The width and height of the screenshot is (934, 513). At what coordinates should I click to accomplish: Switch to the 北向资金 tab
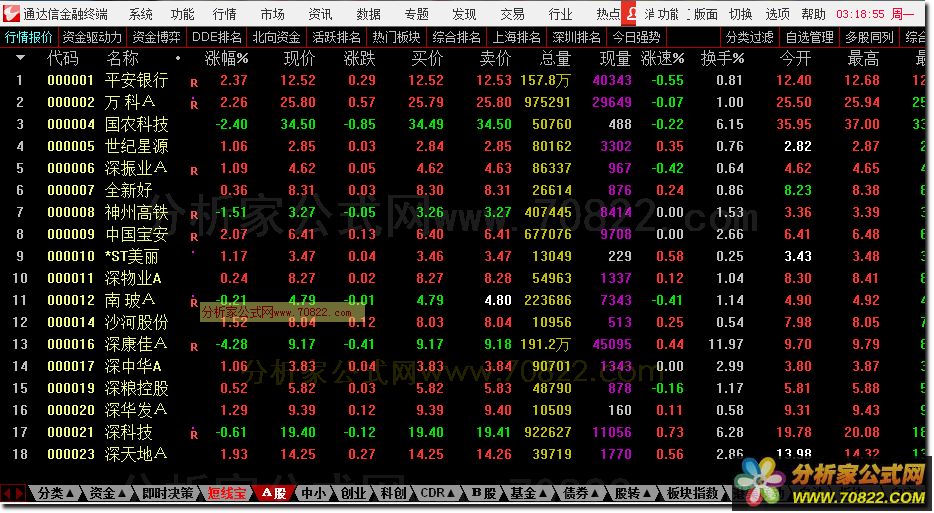pos(276,37)
